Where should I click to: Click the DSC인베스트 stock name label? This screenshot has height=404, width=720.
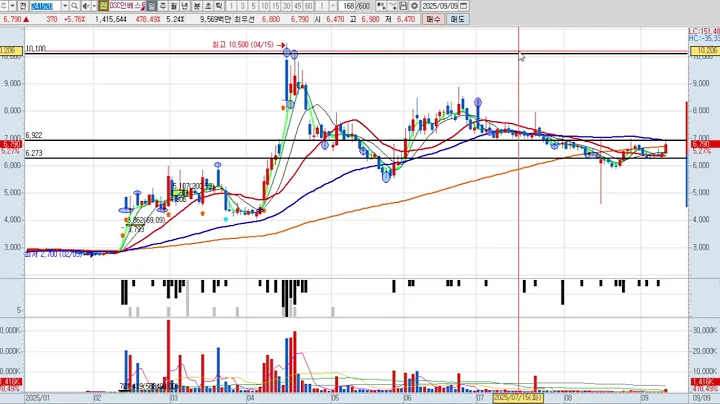127,6
